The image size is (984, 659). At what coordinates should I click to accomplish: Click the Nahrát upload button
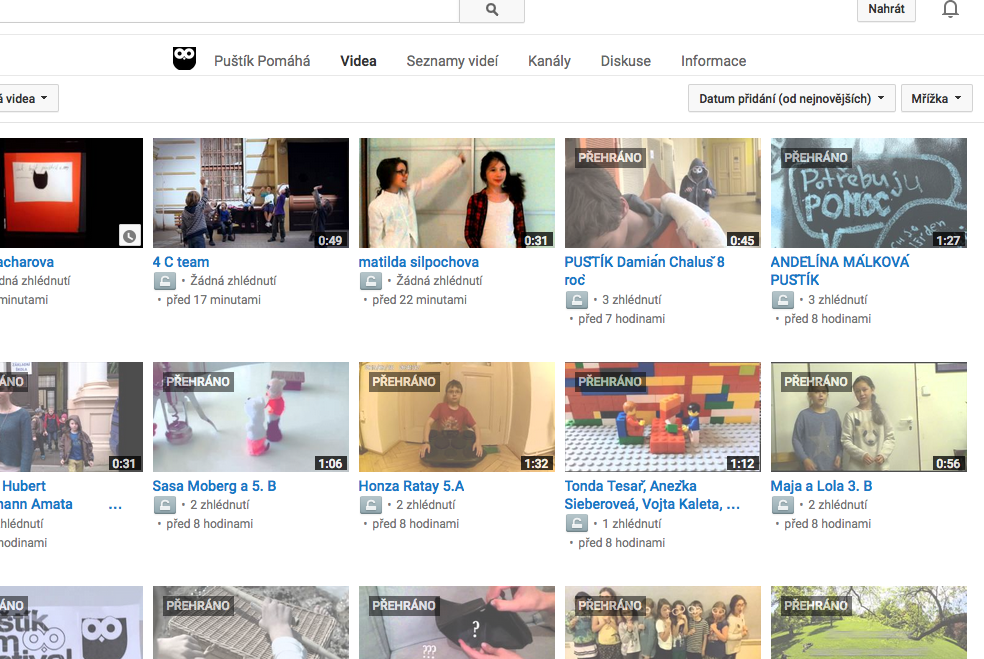(x=886, y=9)
